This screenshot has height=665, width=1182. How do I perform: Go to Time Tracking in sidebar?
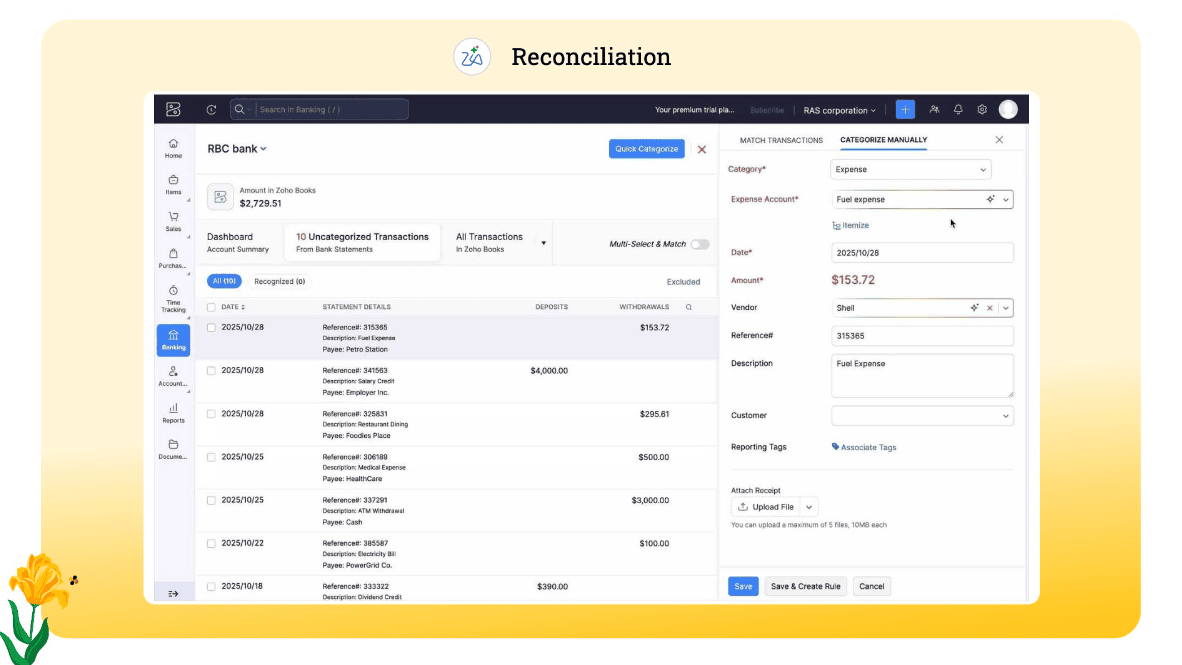point(173,297)
